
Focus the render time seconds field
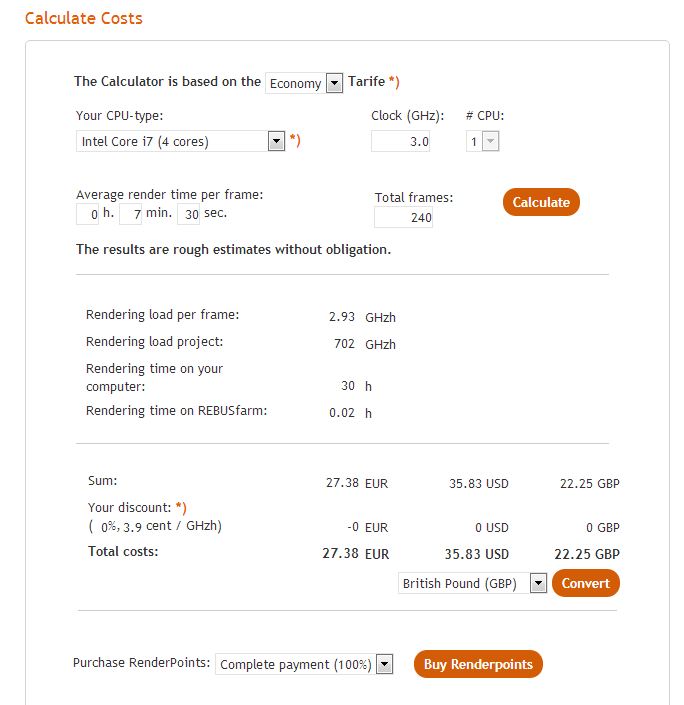pyautogui.click(x=188, y=214)
